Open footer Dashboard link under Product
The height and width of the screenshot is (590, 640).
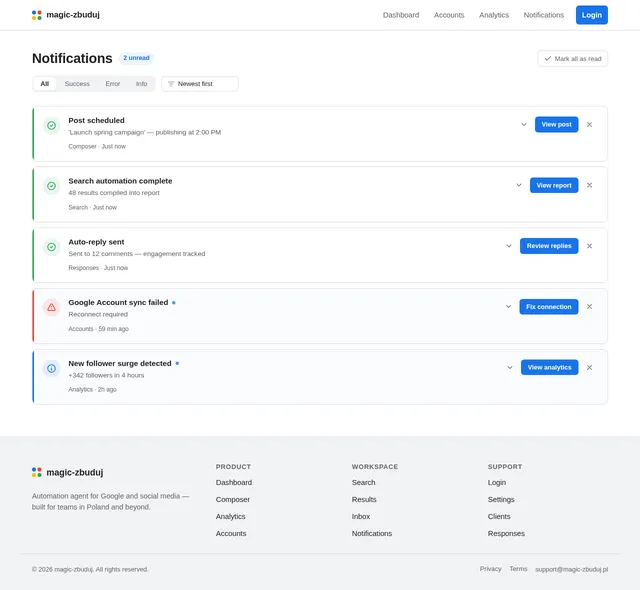(x=234, y=483)
